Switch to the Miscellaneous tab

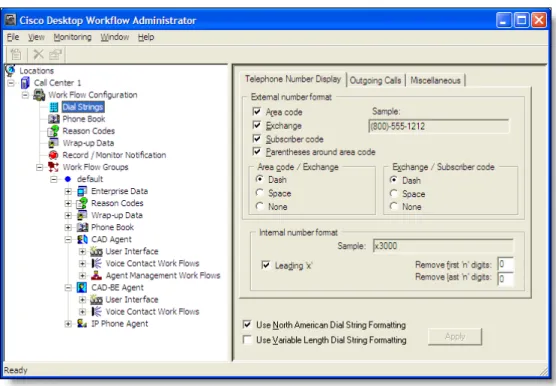click(x=435, y=80)
